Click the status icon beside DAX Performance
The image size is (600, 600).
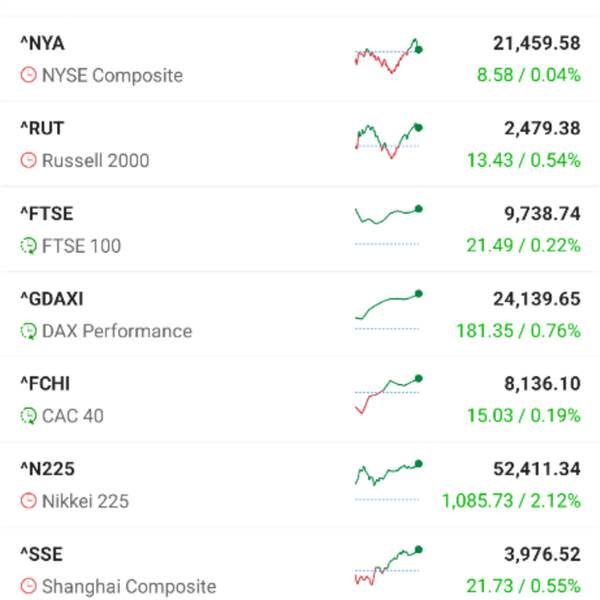click(29, 331)
